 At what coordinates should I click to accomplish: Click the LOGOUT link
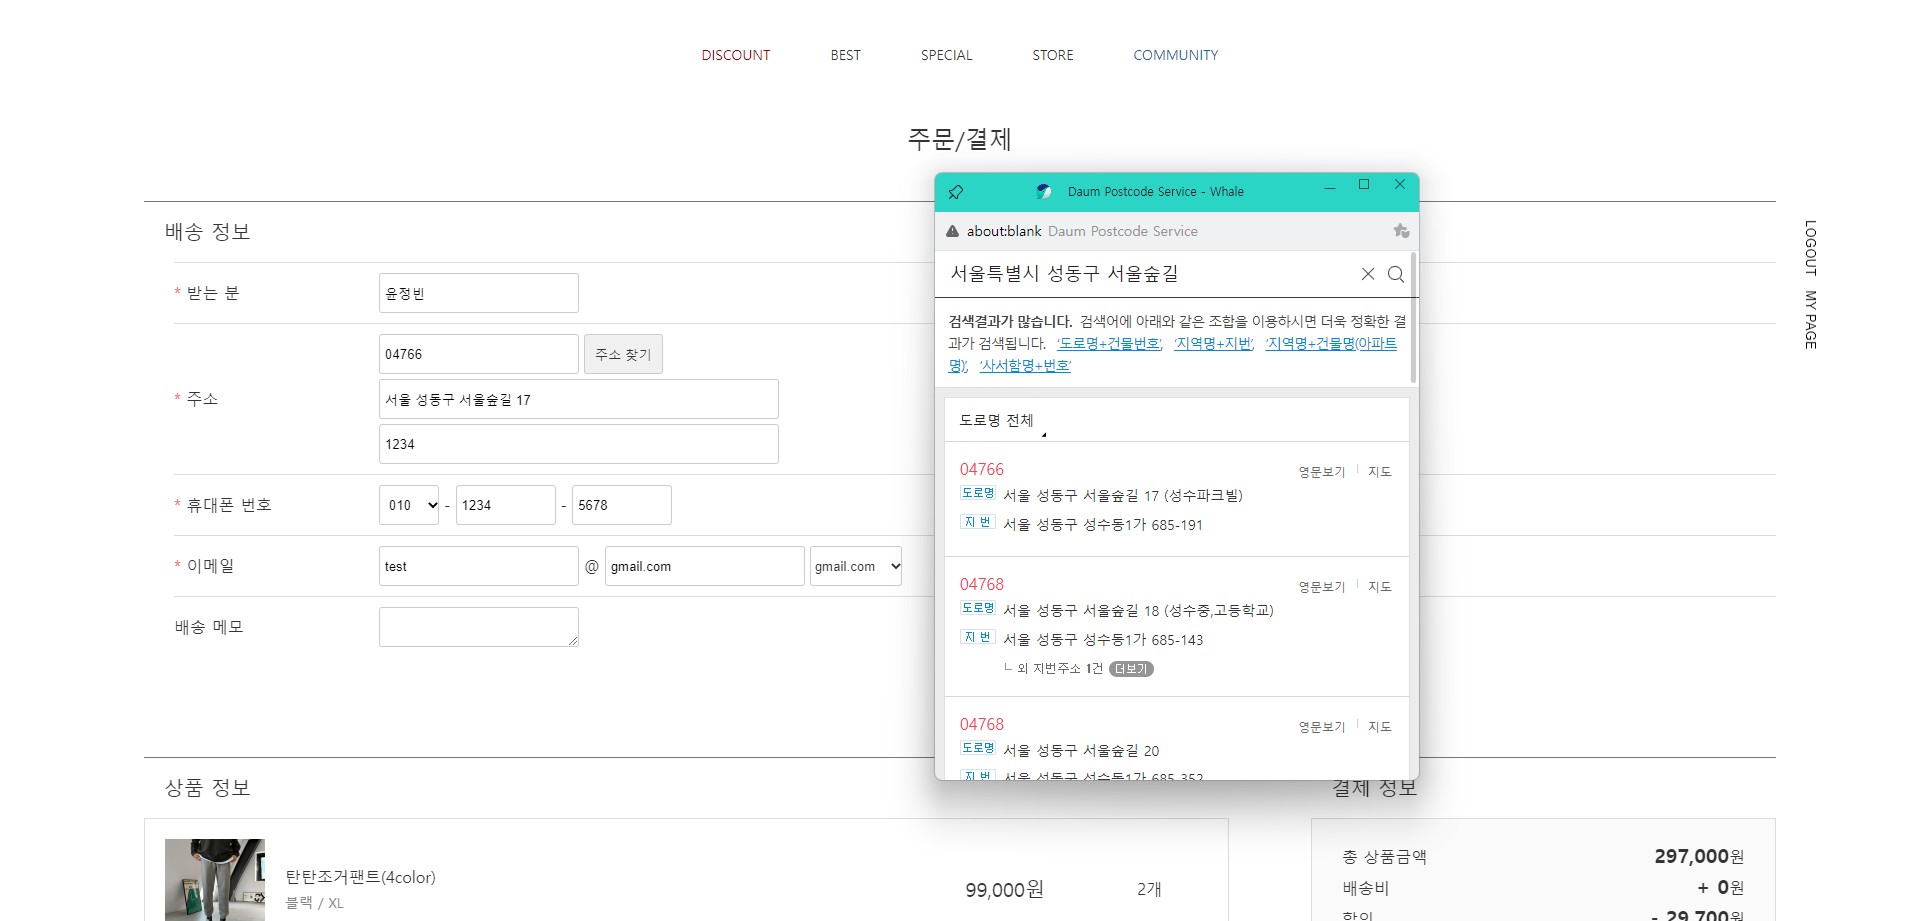[1810, 248]
